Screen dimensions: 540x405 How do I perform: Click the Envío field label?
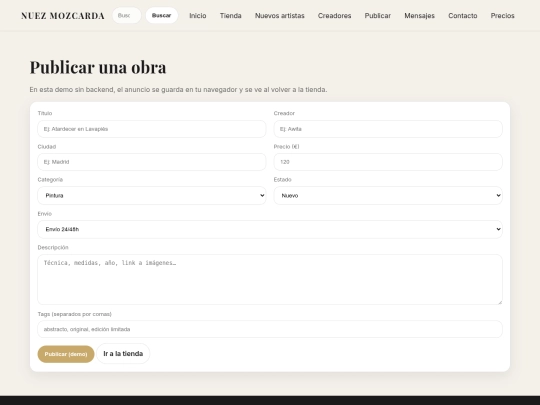[x=44, y=214]
